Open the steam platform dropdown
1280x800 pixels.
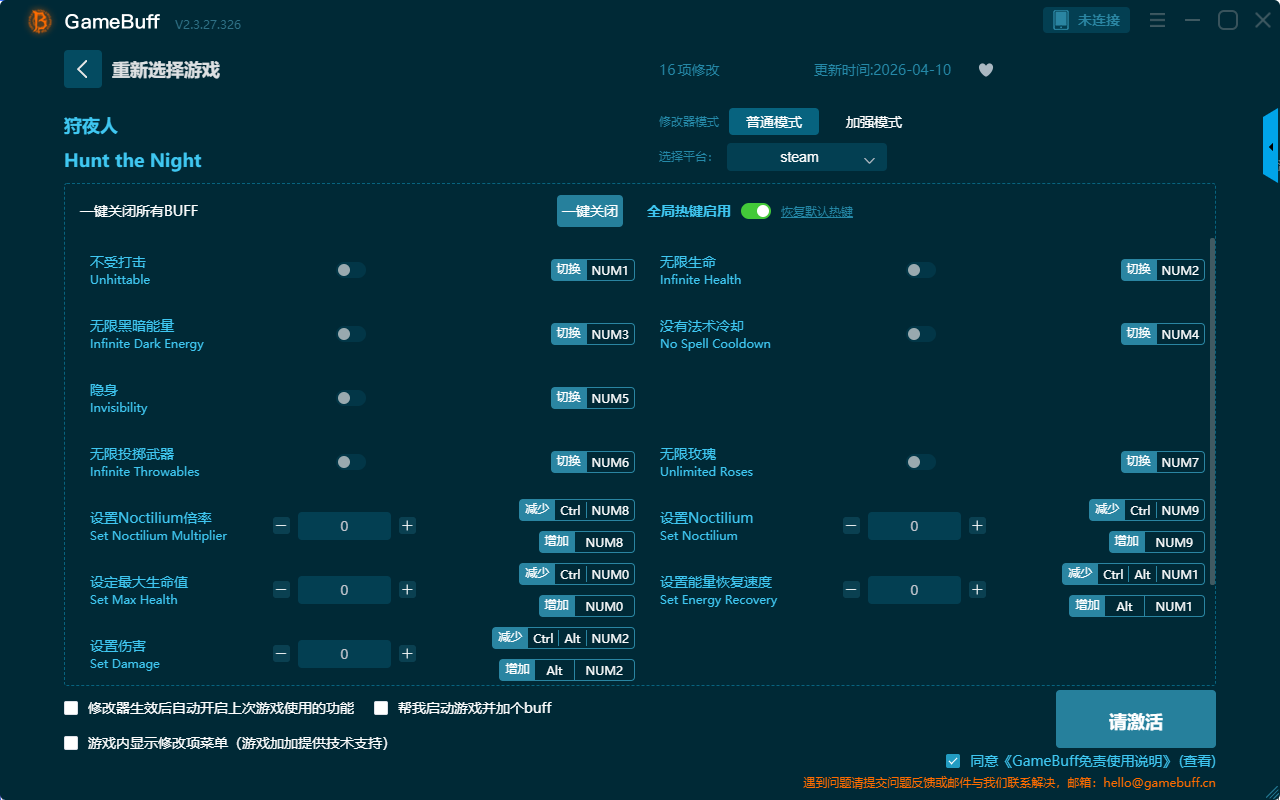806,157
